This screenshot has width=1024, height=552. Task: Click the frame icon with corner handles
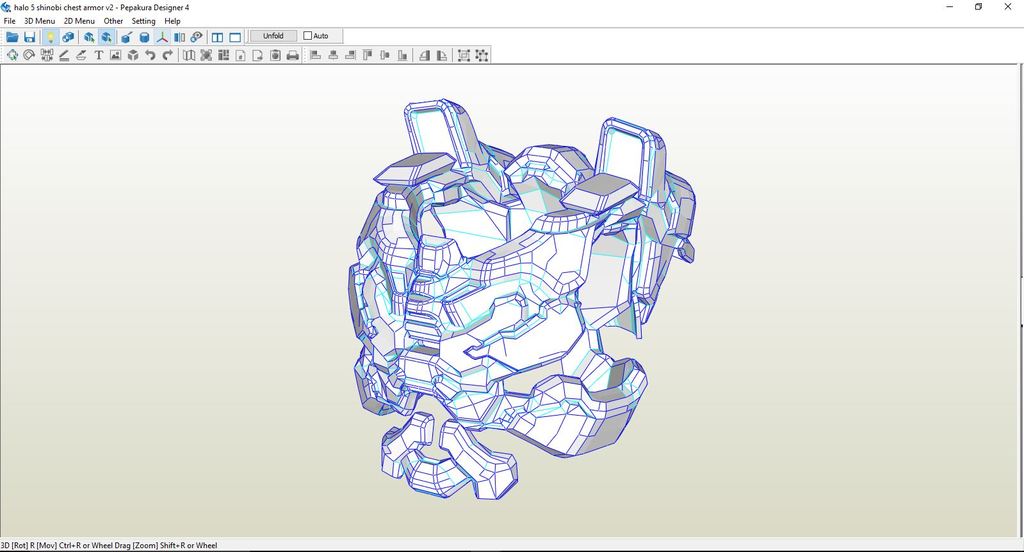464,56
